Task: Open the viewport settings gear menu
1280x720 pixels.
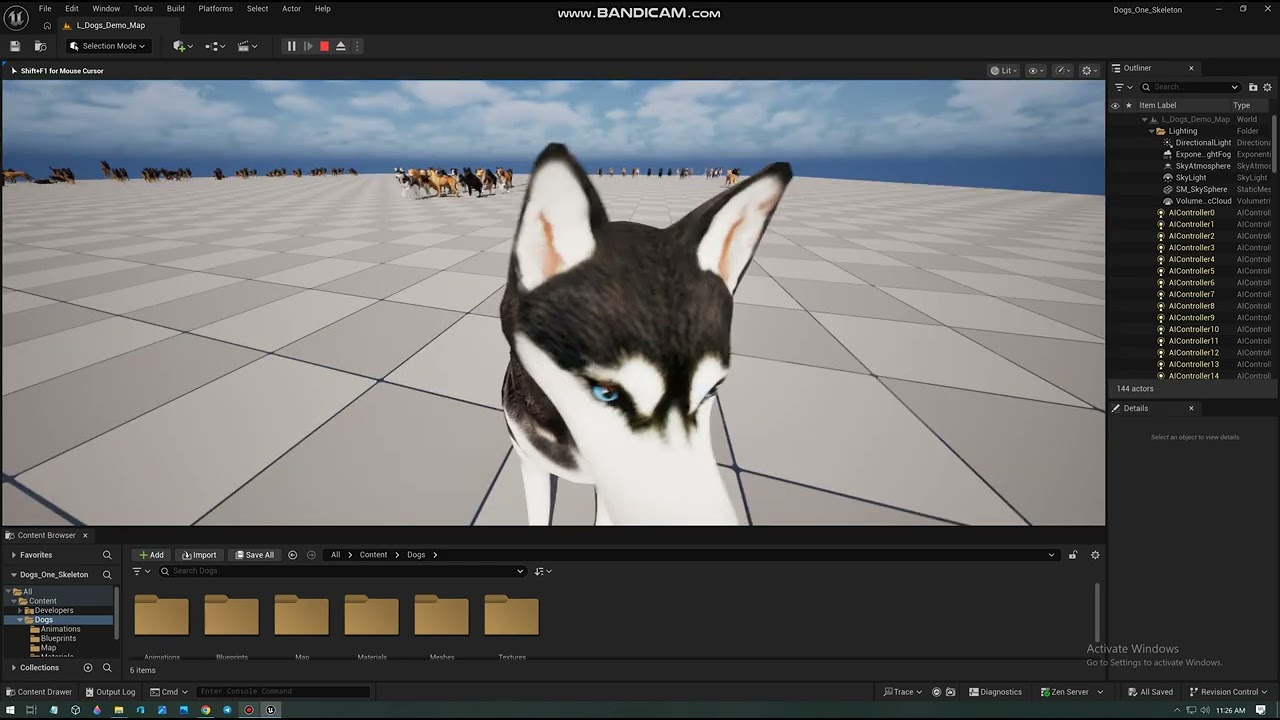Action: coord(1088,70)
